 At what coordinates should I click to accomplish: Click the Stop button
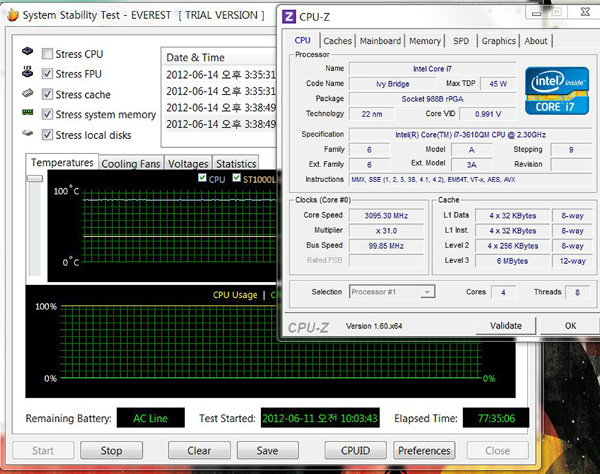(x=111, y=451)
